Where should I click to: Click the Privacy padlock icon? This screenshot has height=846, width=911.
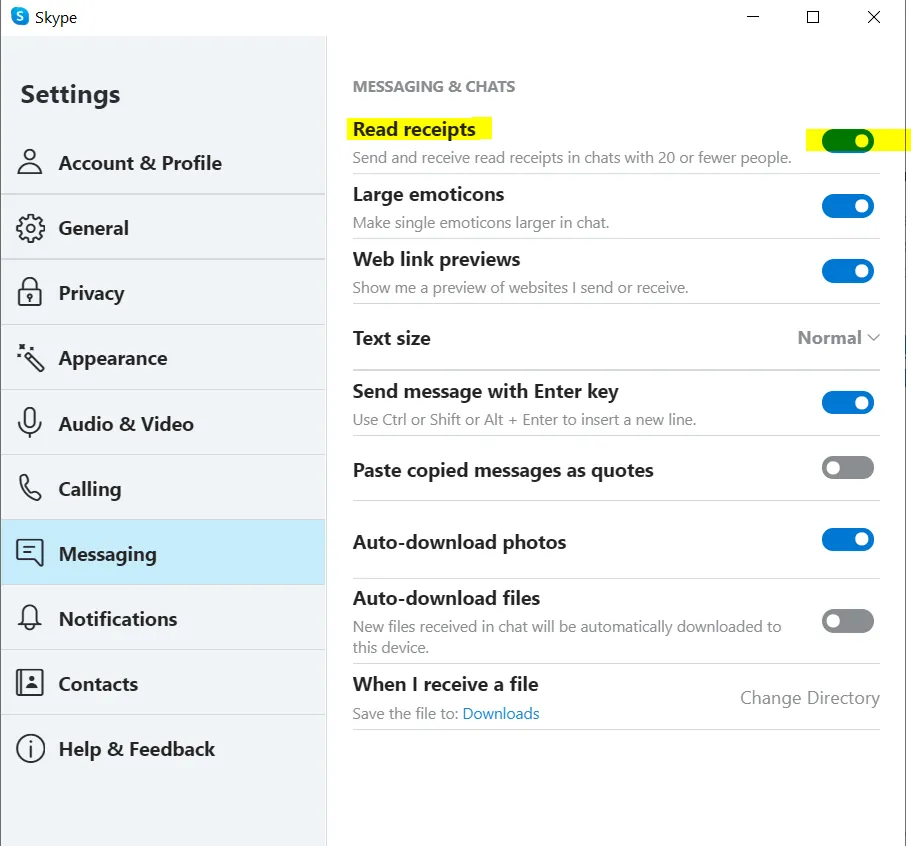30,292
